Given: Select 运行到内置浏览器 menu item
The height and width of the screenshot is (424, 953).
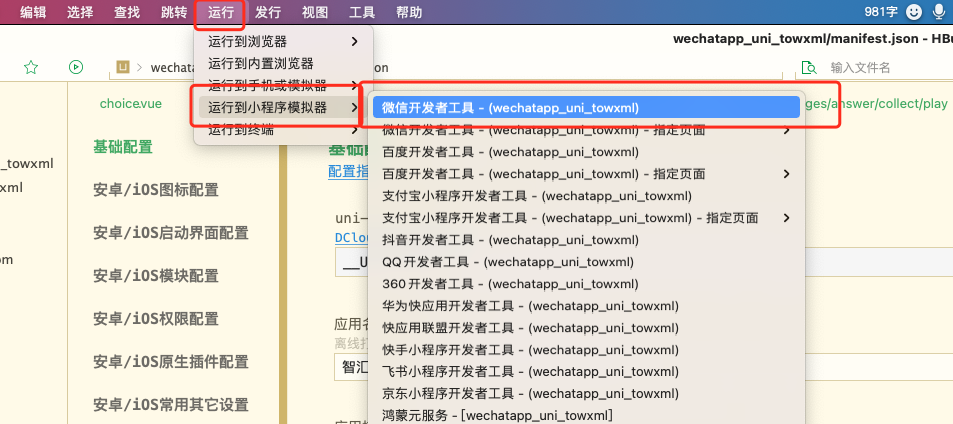Looking at the screenshot, I should (284, 63).
